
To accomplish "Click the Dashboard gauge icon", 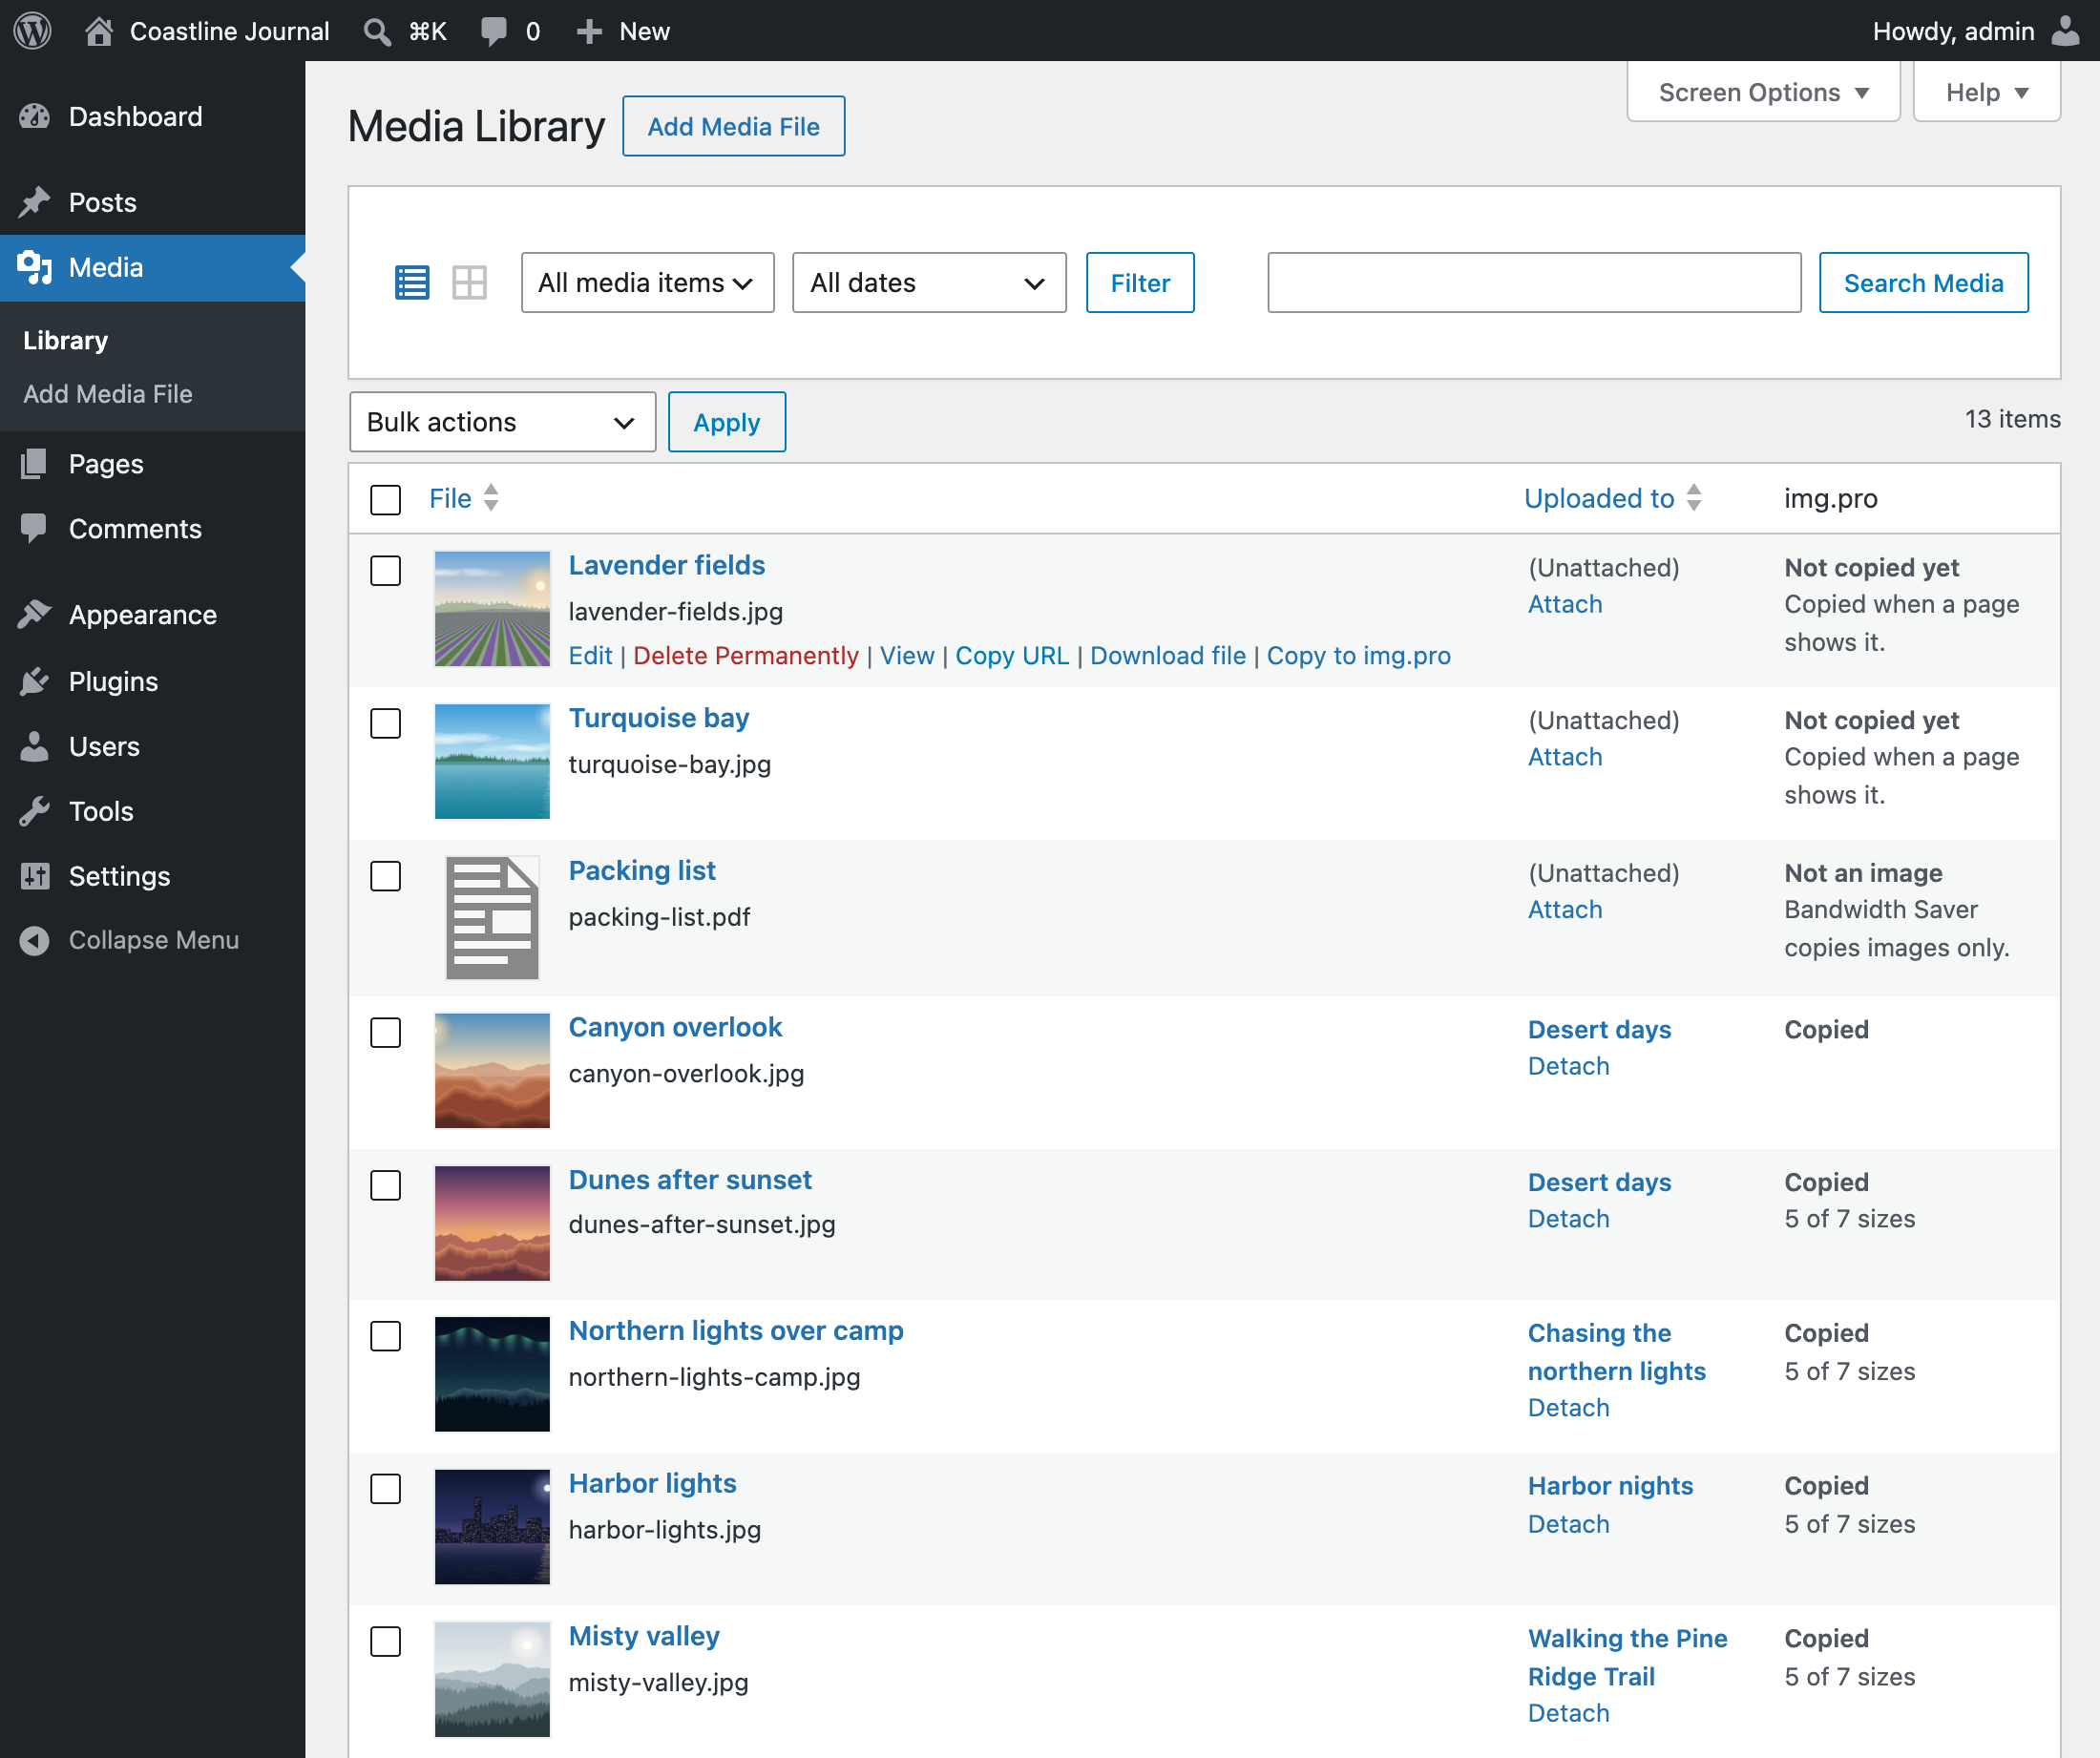I will (x=35, y=117).
